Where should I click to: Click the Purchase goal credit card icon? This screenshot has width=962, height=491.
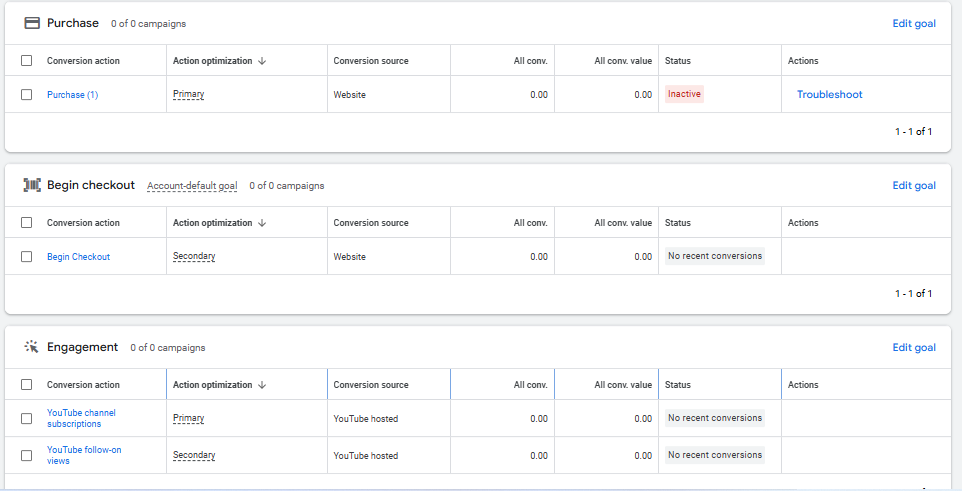(32, 23)
